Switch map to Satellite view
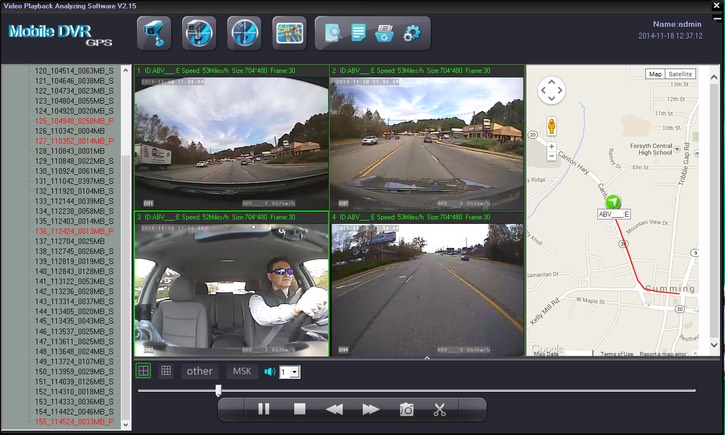Screen dimensions: 725x435 click(x=681, y=74)
